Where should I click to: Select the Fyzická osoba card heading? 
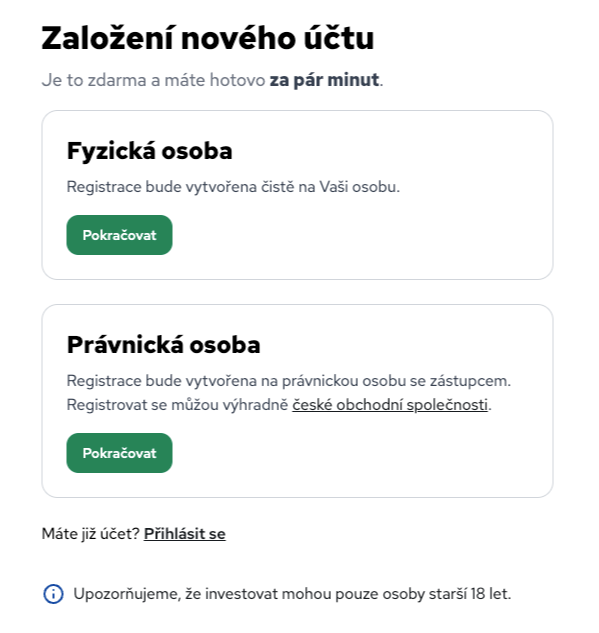(x=149, y=151)
